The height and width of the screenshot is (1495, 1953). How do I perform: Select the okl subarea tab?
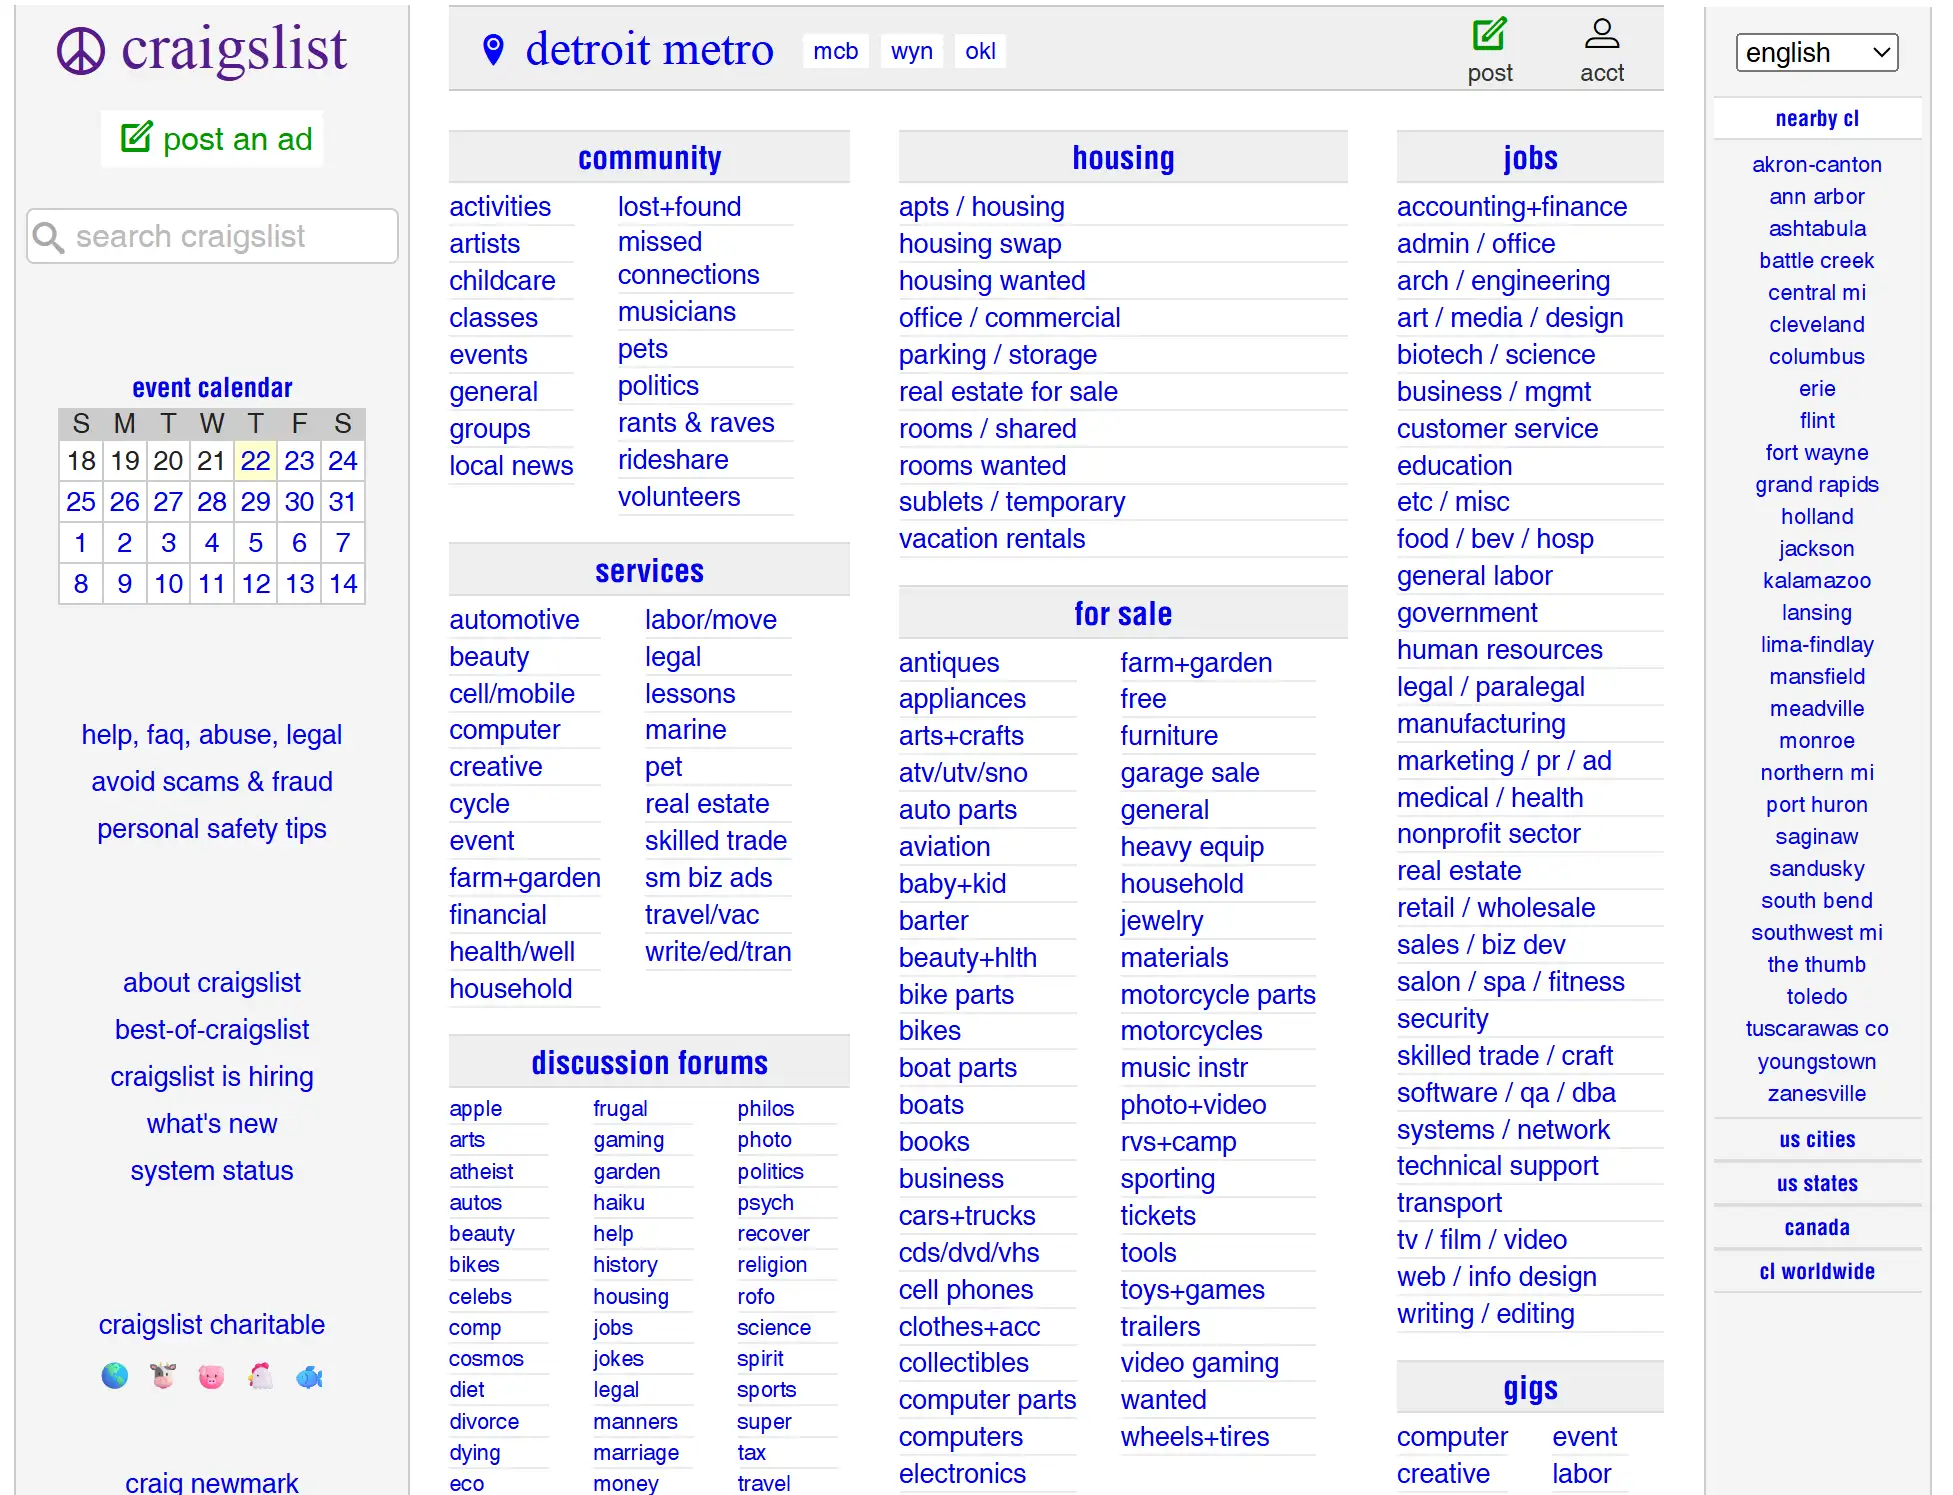(980, 51)
